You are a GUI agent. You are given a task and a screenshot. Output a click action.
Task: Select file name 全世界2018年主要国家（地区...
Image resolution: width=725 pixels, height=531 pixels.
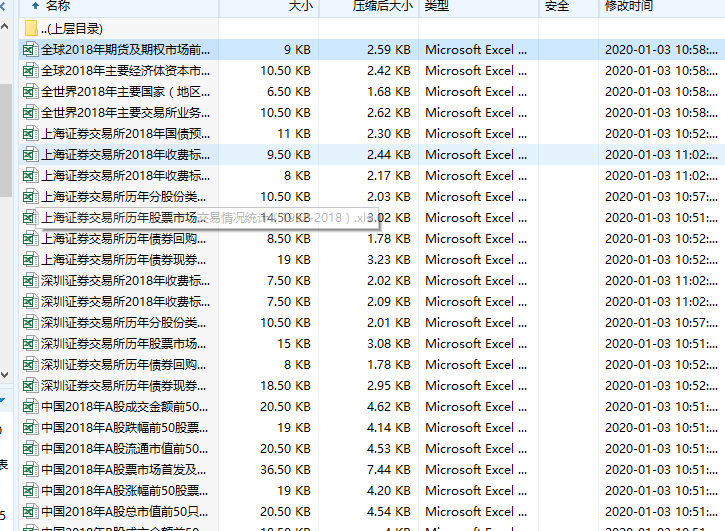pos(125,92)
